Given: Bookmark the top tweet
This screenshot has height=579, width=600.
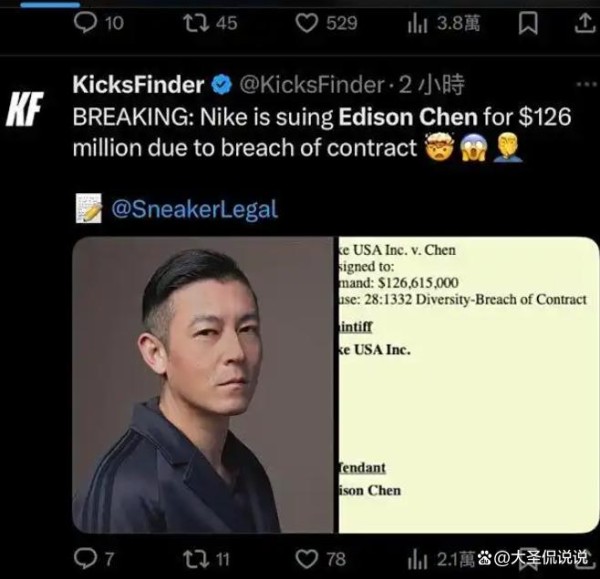Looking at the screenshot, I should [528, 23].
